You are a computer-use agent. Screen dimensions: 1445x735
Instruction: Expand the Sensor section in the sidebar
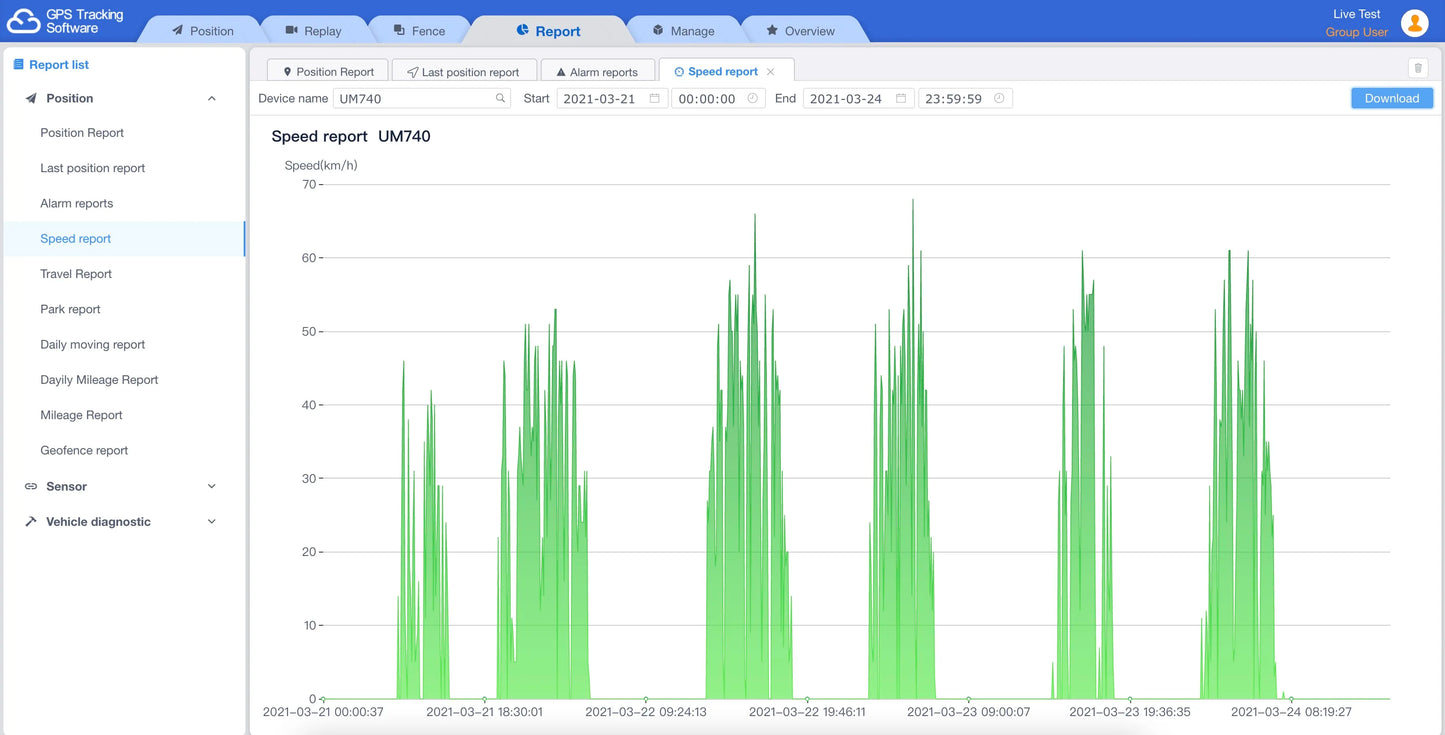click(x=211, y=486)
